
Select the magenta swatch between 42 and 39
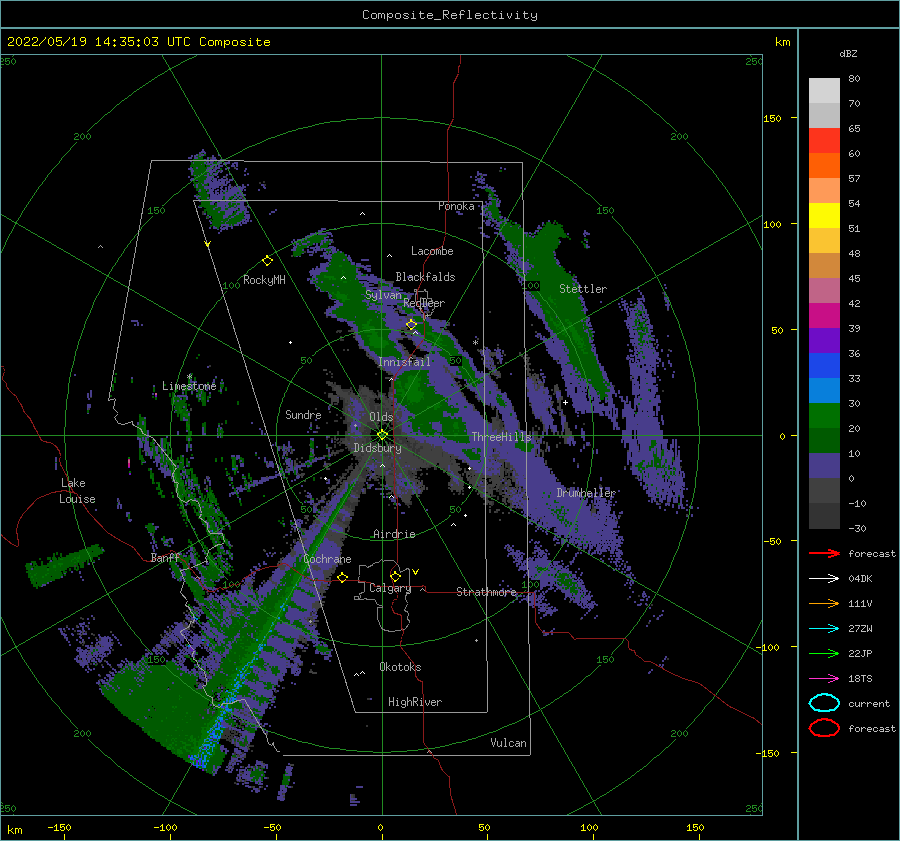tap(824, 316)
